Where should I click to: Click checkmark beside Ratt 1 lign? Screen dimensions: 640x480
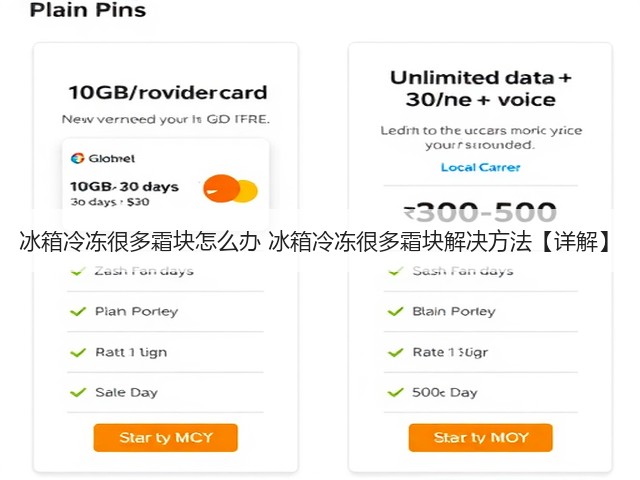pos(78,352)
